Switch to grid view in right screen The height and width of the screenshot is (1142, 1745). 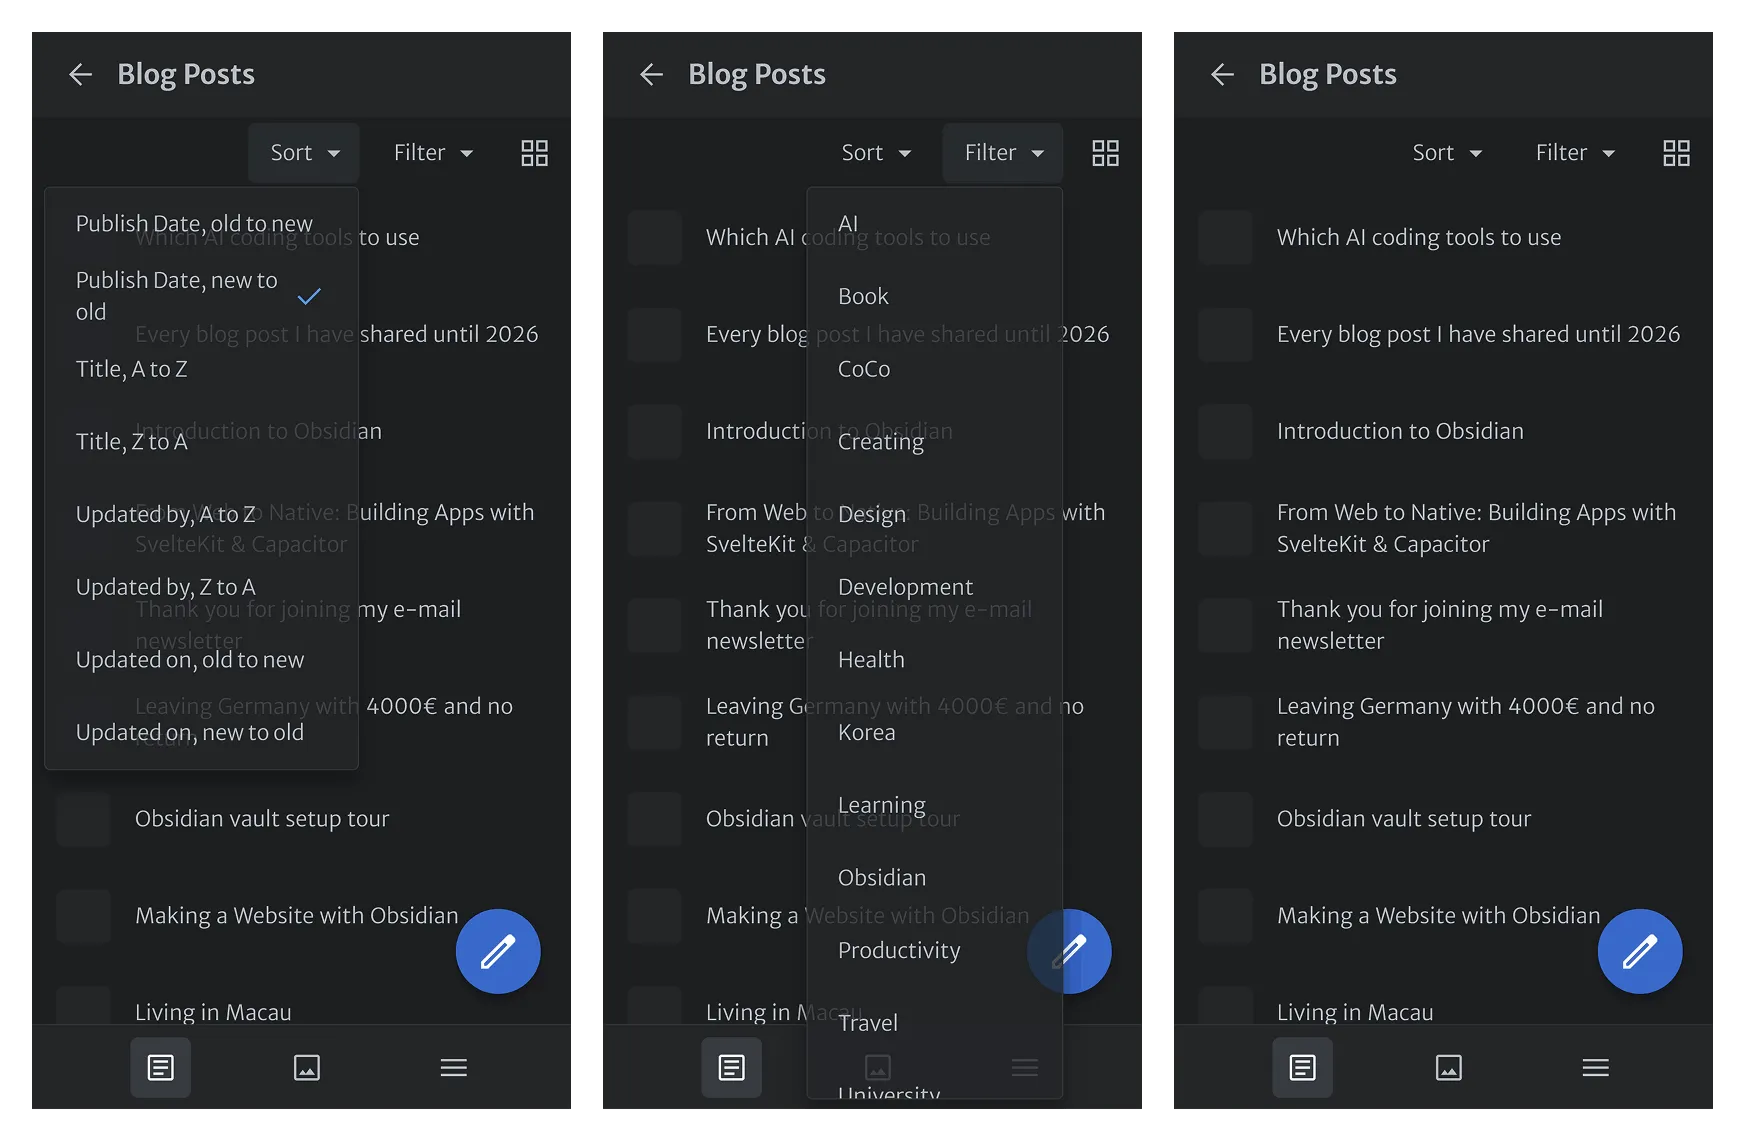pos(1676,153)
